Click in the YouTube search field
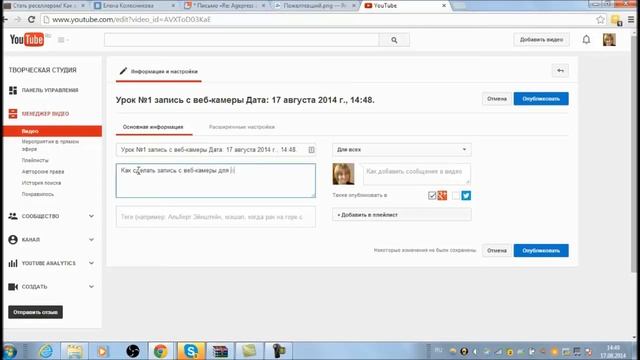This screenshot has height=360, width=640. [242, 40]
